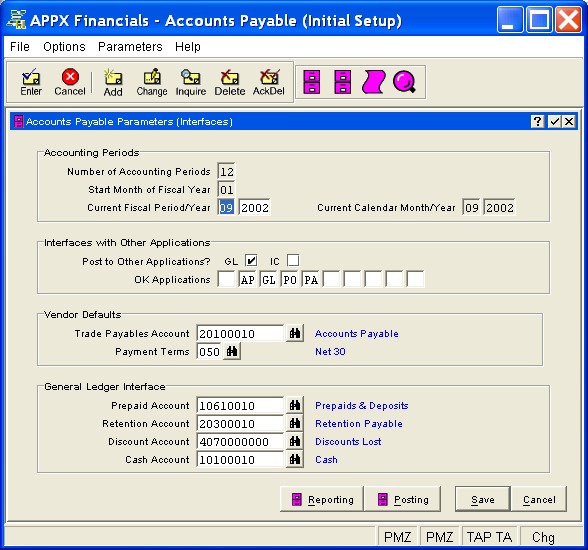Click the PO box in OK Applications

pyautogui.click(x=290, y=279)
